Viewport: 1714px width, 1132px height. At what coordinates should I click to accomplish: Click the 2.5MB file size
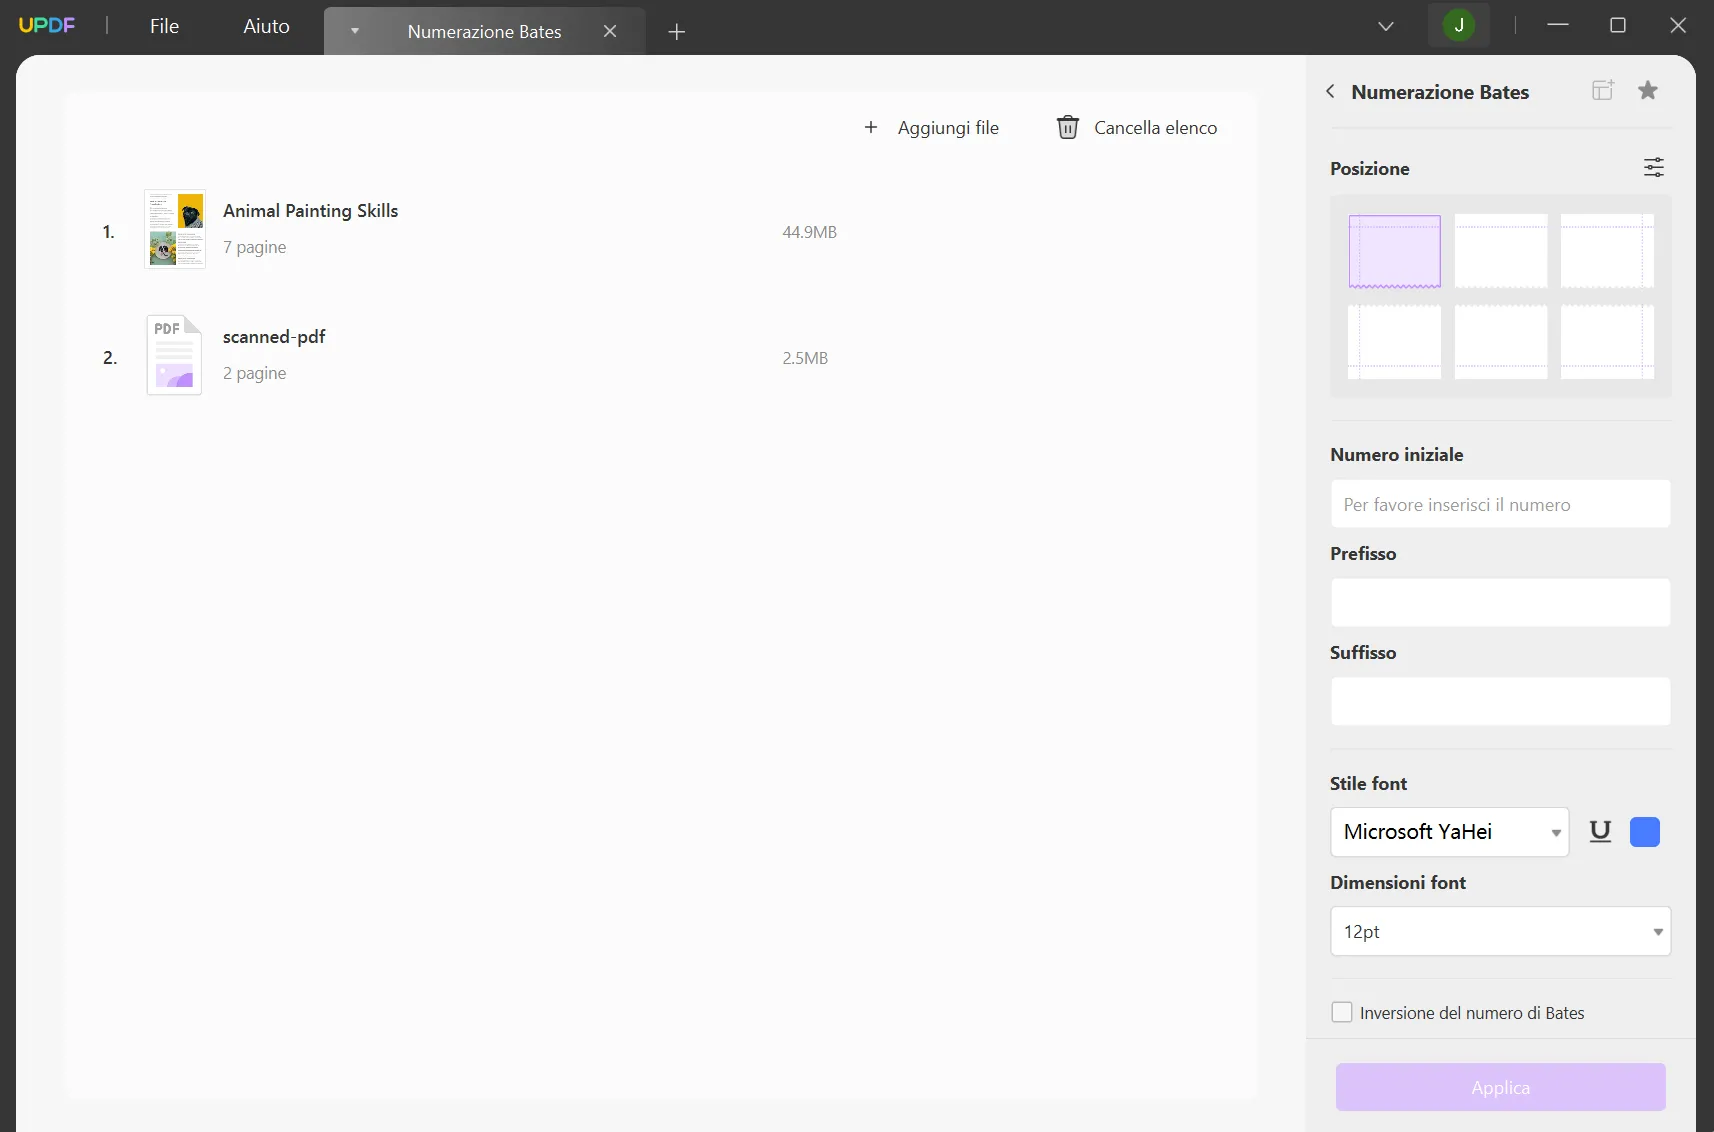(805, 358)
